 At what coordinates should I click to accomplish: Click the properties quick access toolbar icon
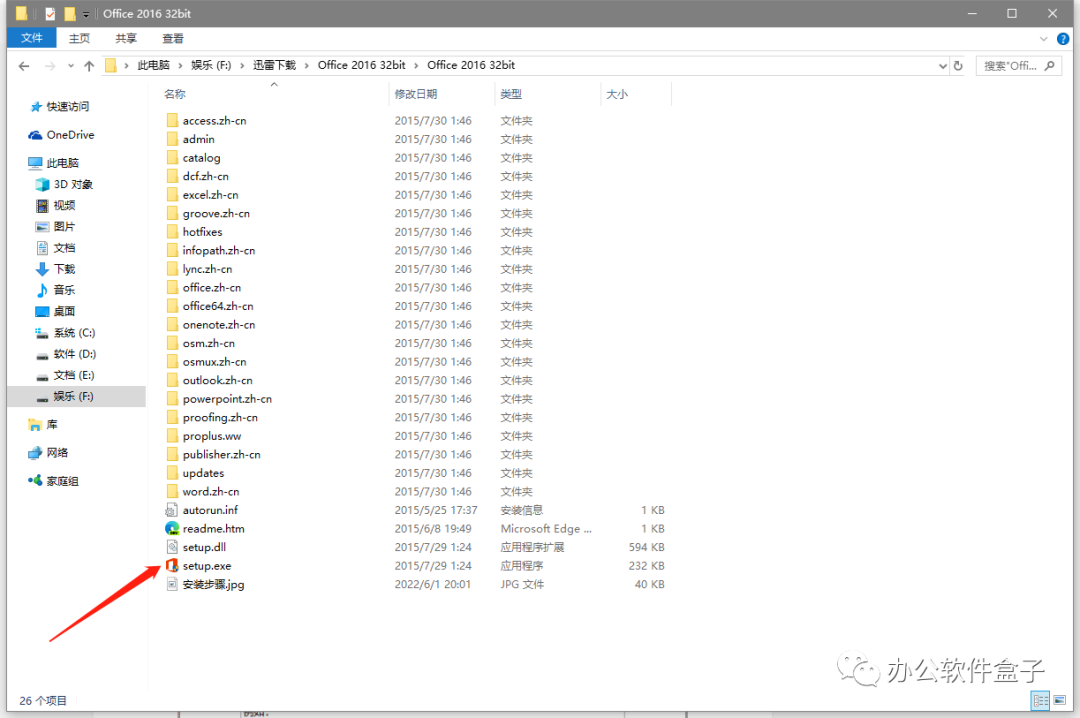[50, 13]
